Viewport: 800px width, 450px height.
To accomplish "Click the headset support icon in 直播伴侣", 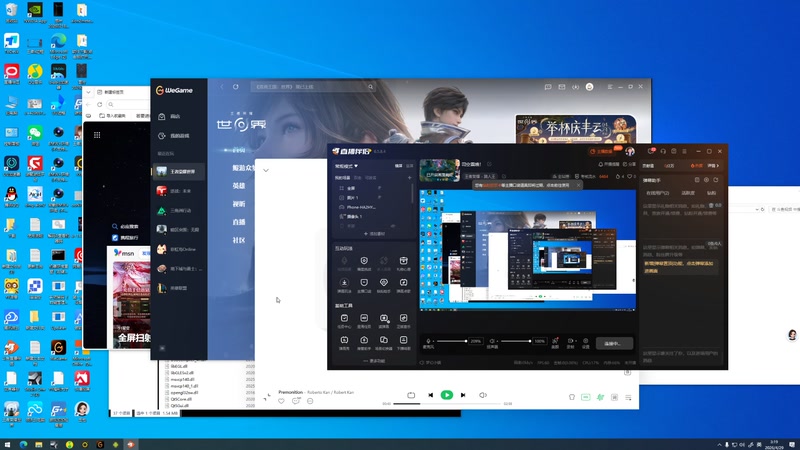I will (x=663, y=152).
